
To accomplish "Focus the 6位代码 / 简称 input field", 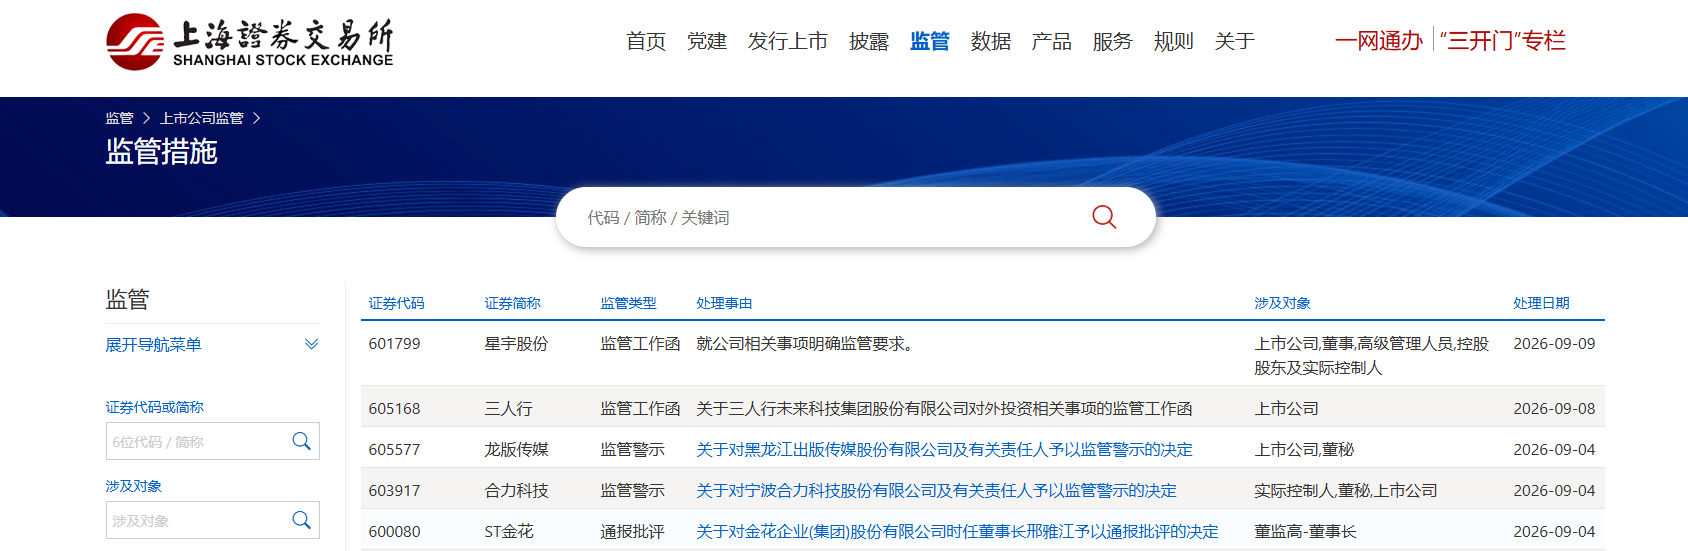I will tap(196, 441).
